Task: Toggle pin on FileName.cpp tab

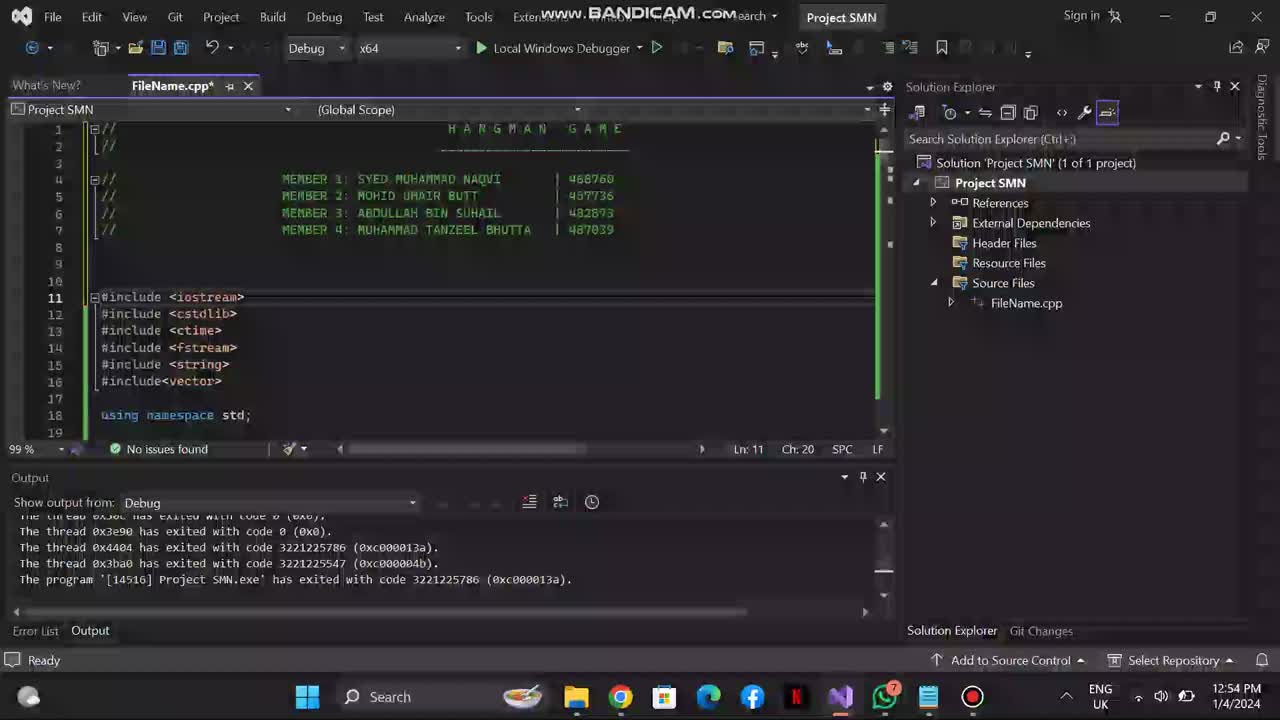Action: pos(229,86)
